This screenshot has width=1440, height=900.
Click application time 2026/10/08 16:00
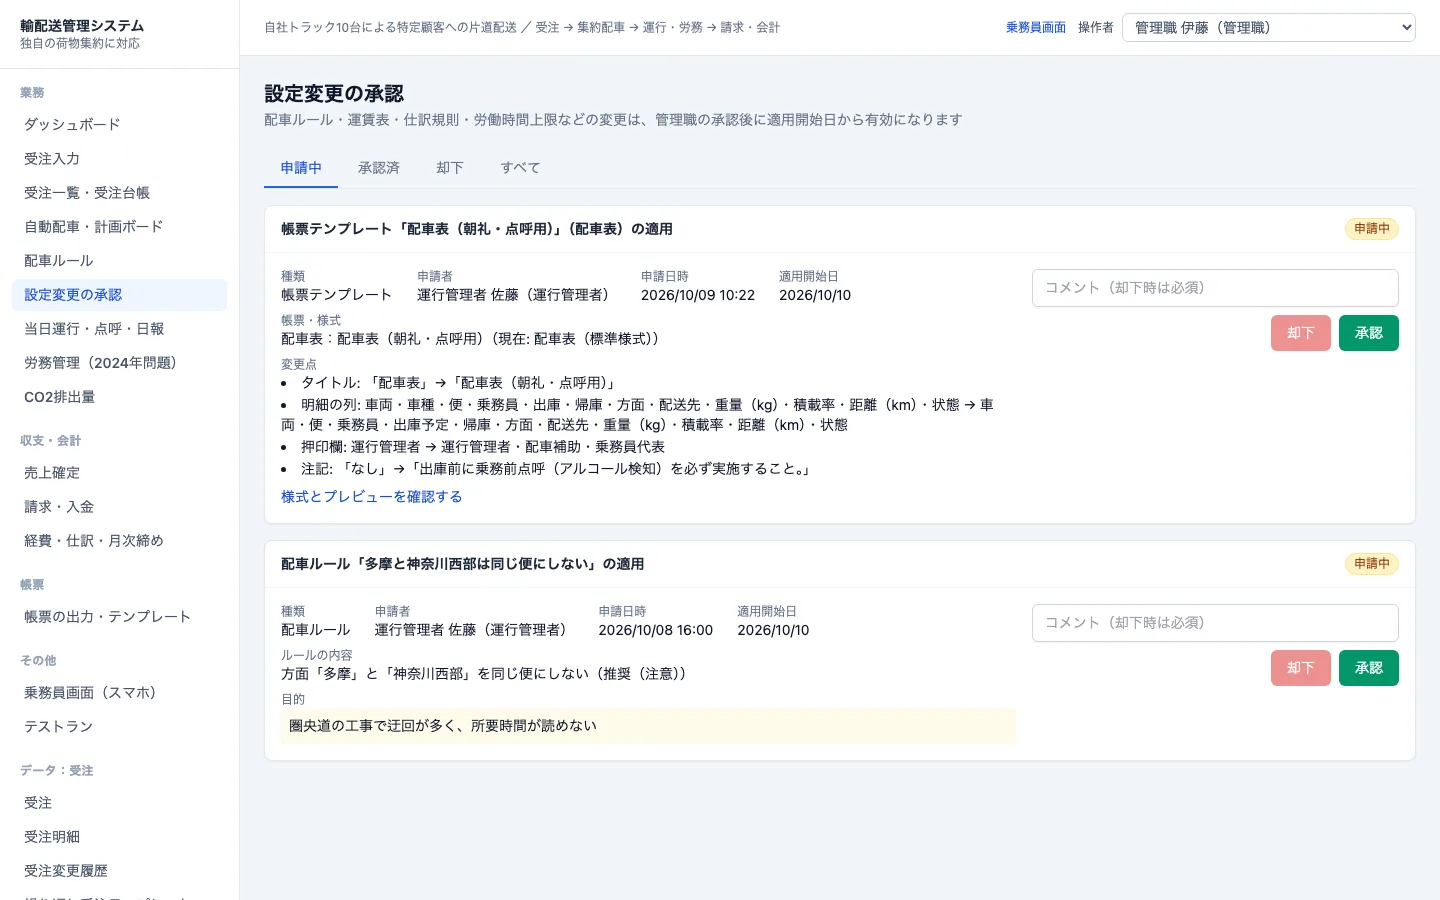point(656,630)
